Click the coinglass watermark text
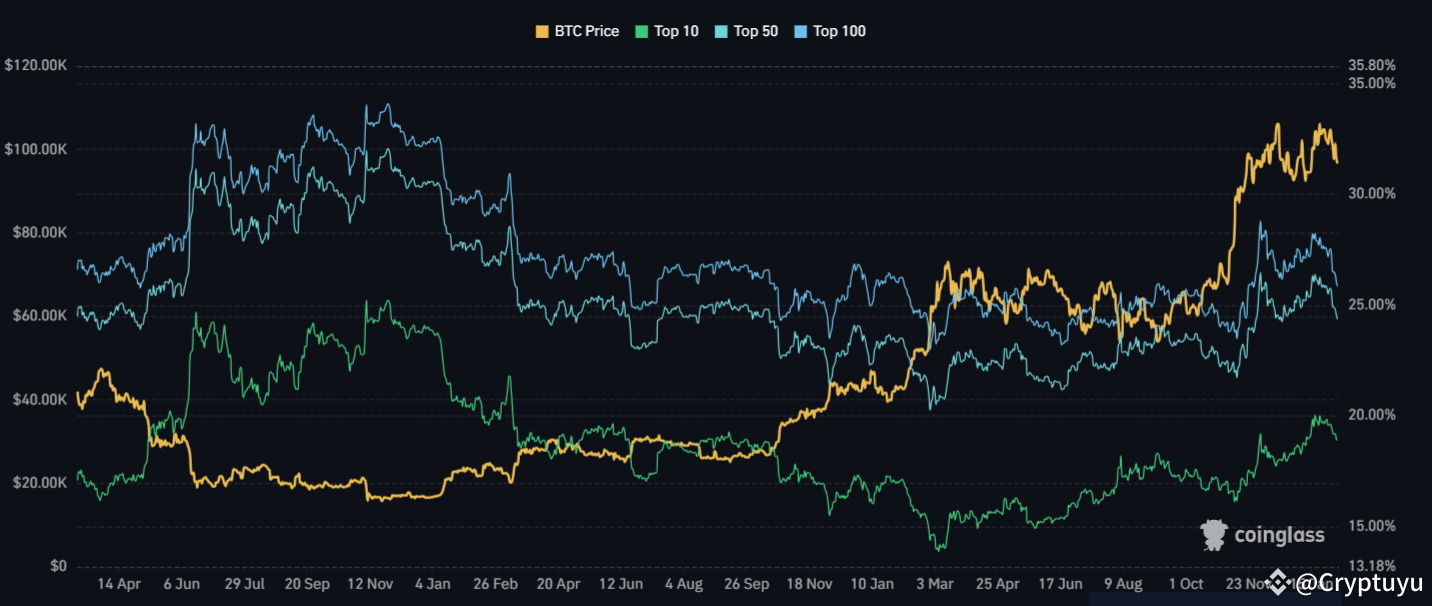Viewport: 1432px width, 606px height. pyautogui.click(x=1279, y=535)
